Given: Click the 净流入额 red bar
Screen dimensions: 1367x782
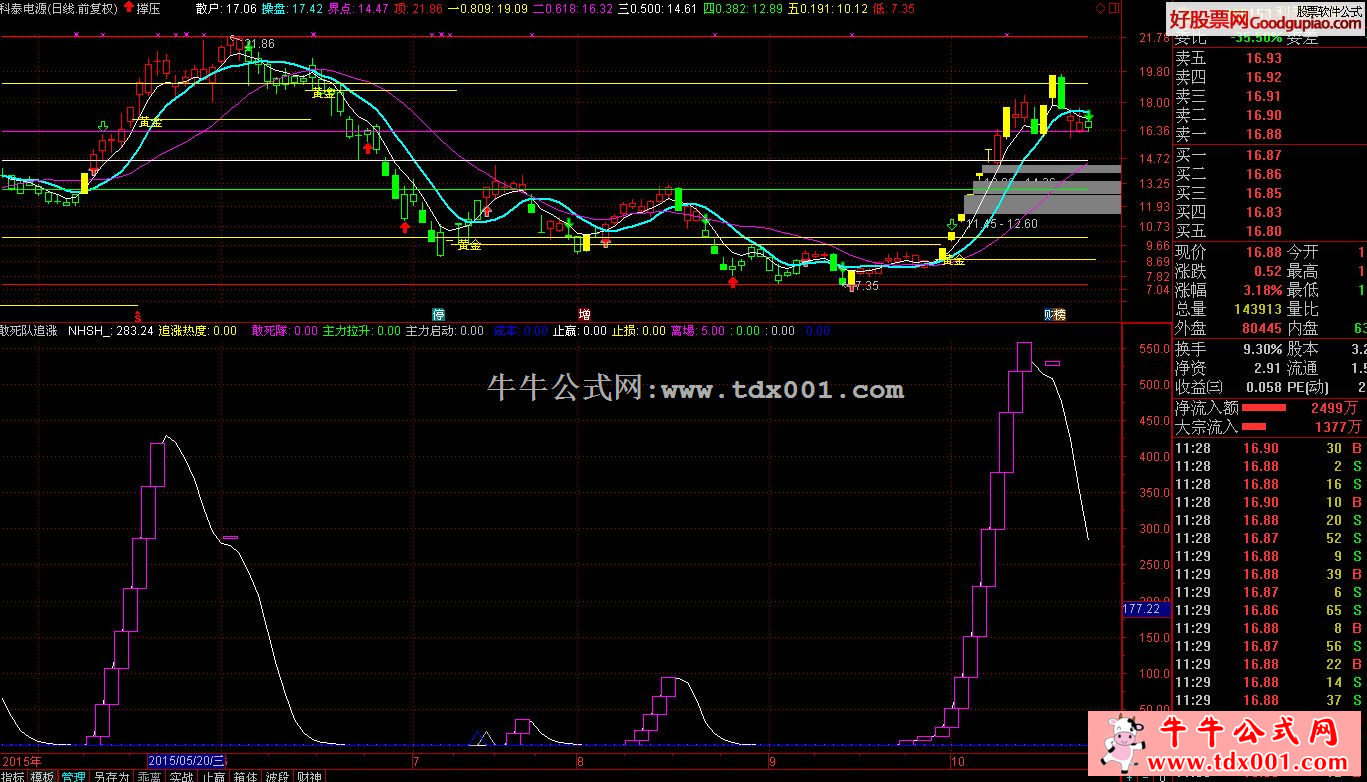Looking at the screenshot, I should tap(1264, 408).
